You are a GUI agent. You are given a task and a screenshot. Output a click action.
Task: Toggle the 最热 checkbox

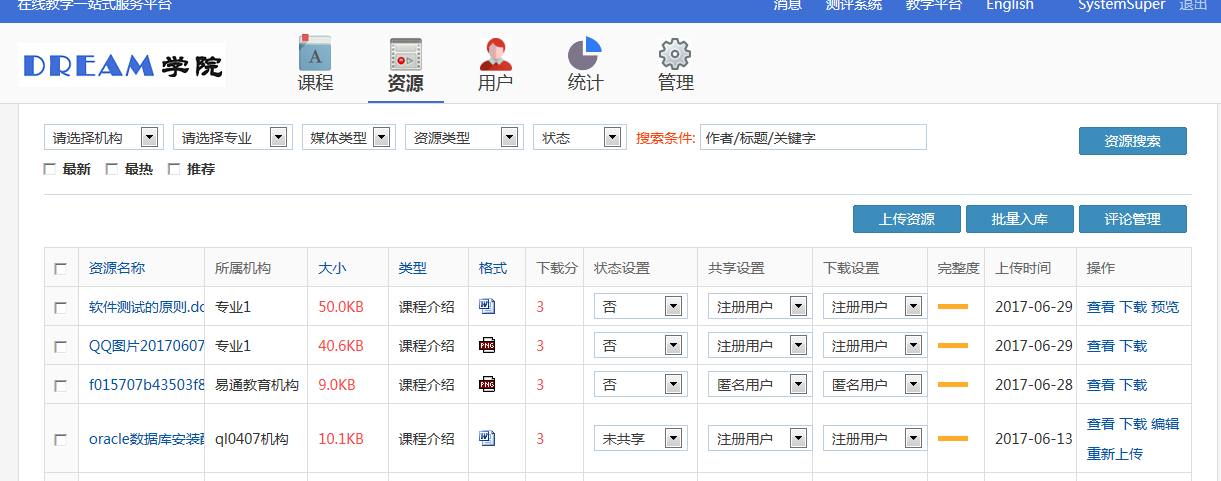[x=111, y=169]
